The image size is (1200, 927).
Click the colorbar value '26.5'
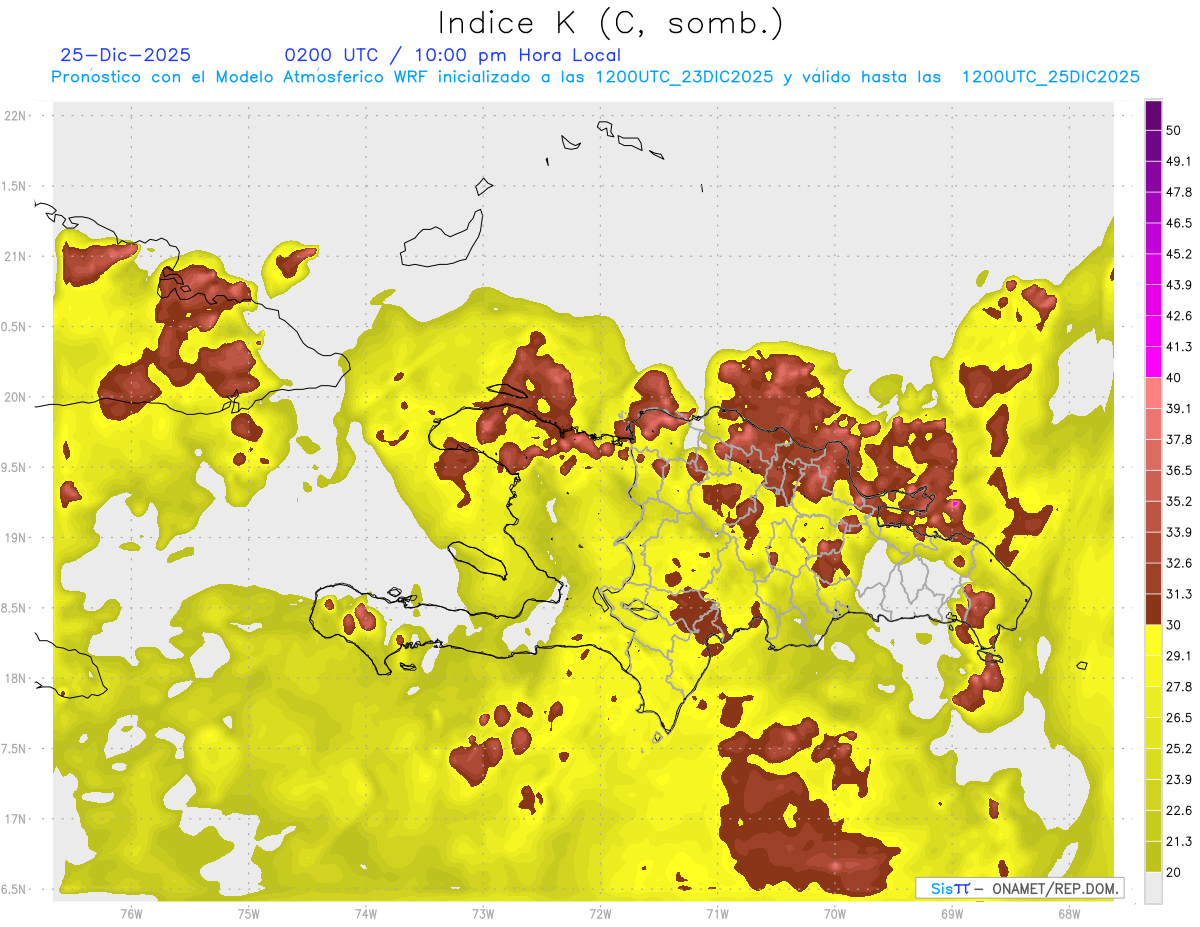click(x=1179, y=718)
